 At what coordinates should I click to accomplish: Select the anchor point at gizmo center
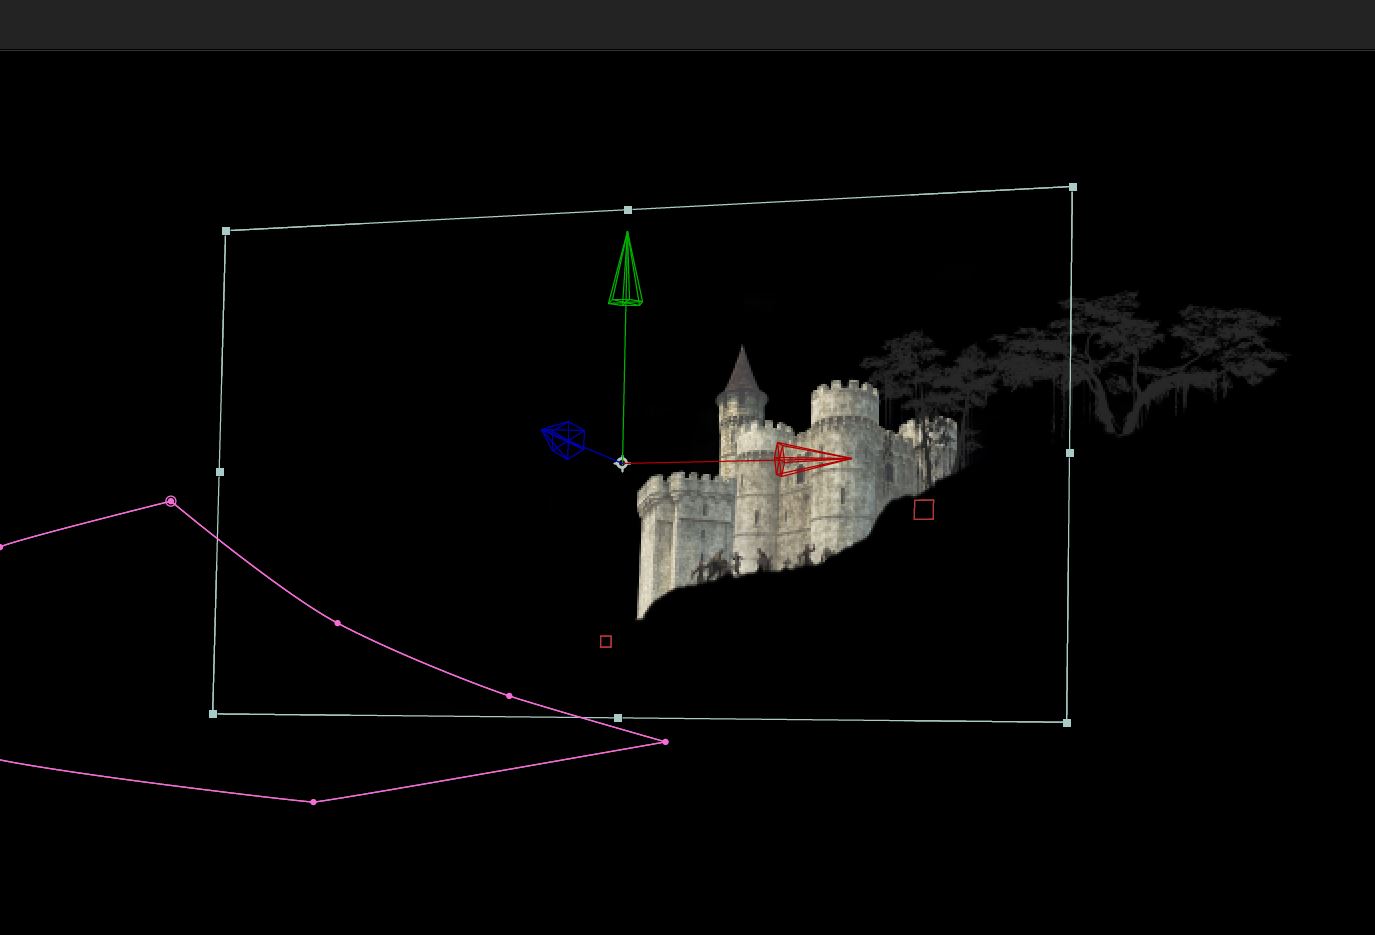tap(622, 463)
